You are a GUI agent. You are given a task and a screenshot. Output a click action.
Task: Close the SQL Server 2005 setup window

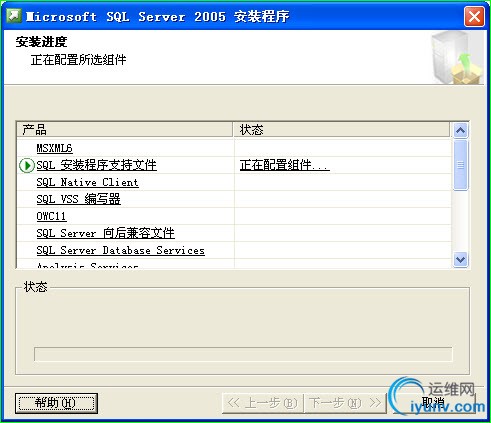[474, 16]
